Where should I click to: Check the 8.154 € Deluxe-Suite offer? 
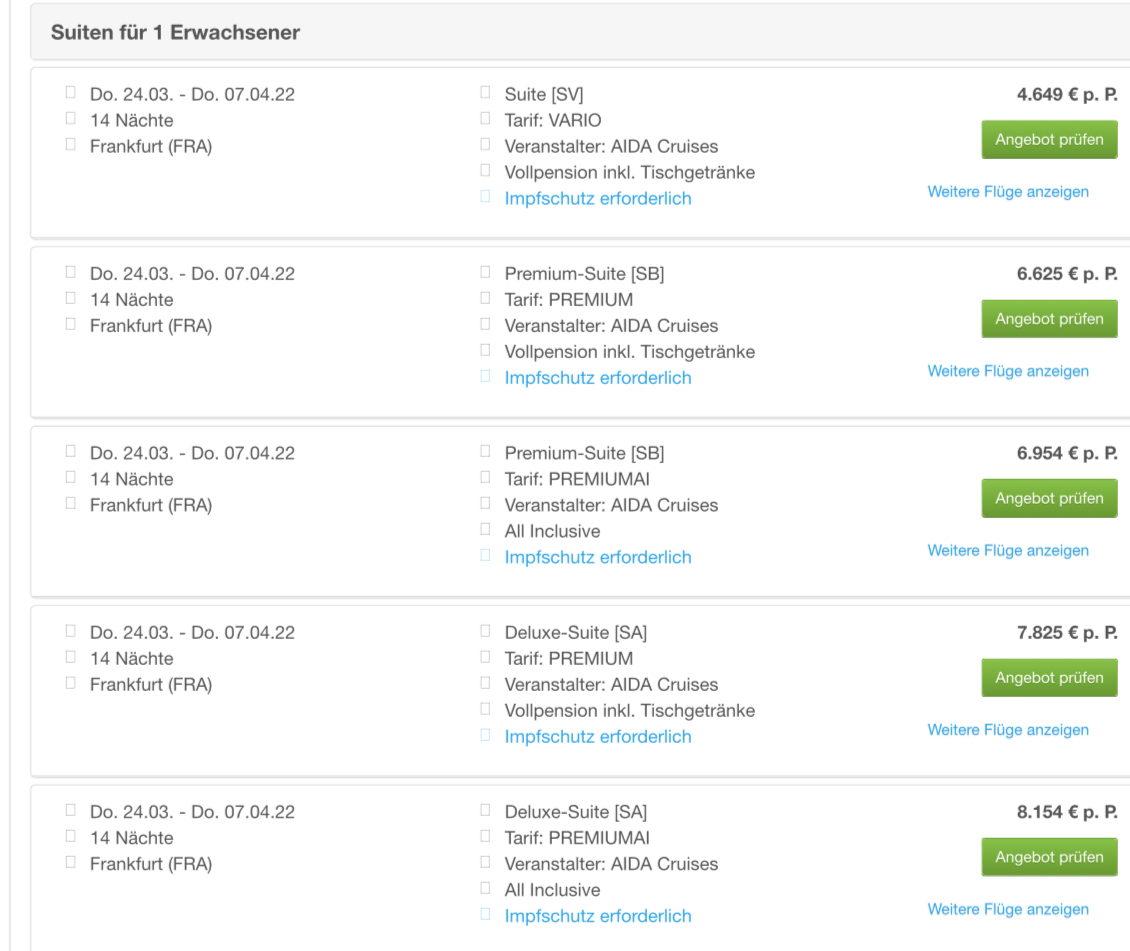point(1049,857)
